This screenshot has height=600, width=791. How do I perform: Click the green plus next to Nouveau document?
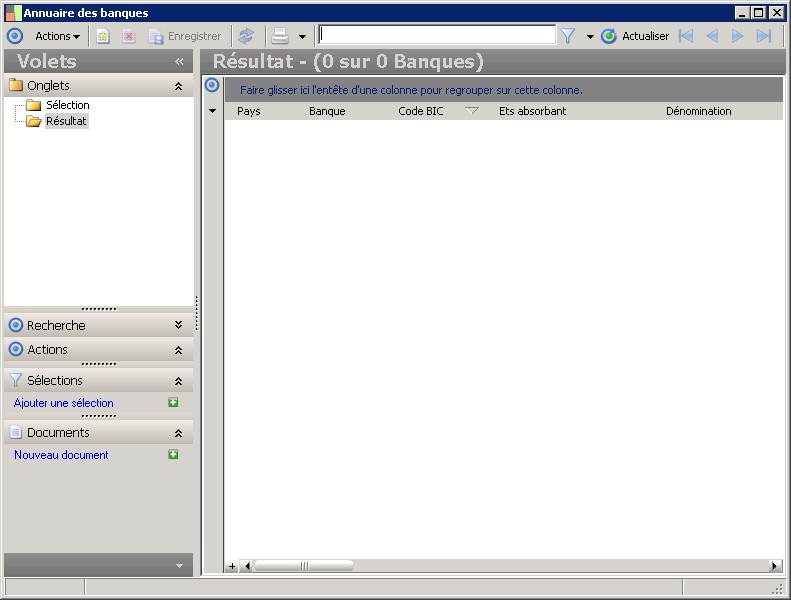pyautogui.click(x=173, y=454)
